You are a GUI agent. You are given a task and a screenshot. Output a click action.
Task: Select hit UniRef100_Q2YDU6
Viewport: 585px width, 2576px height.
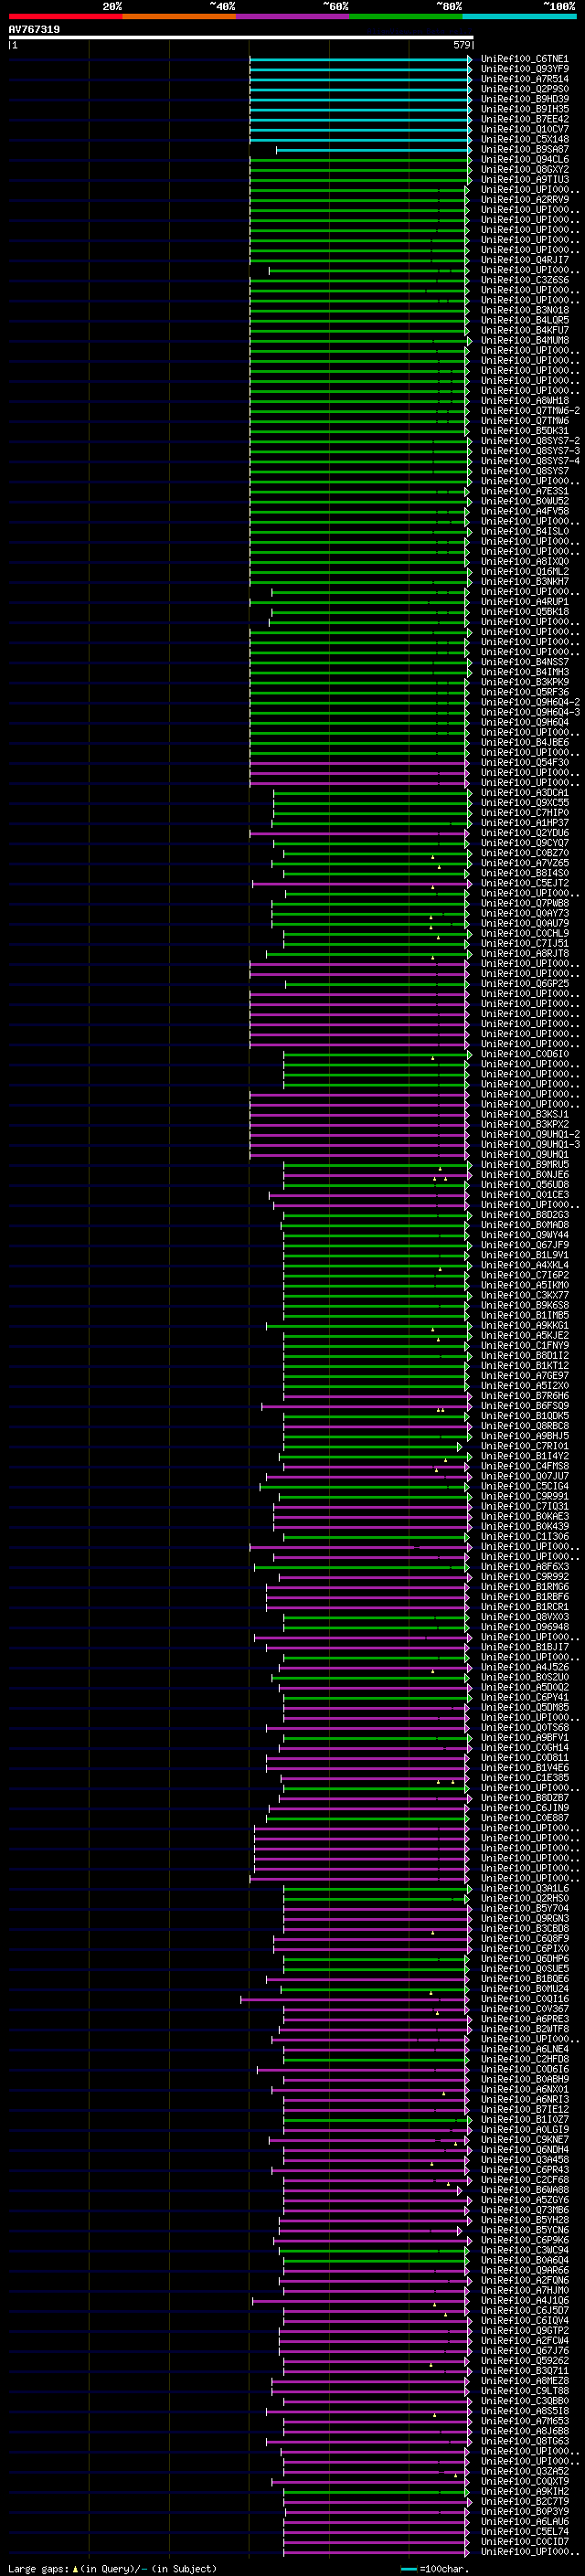(524, 833)
